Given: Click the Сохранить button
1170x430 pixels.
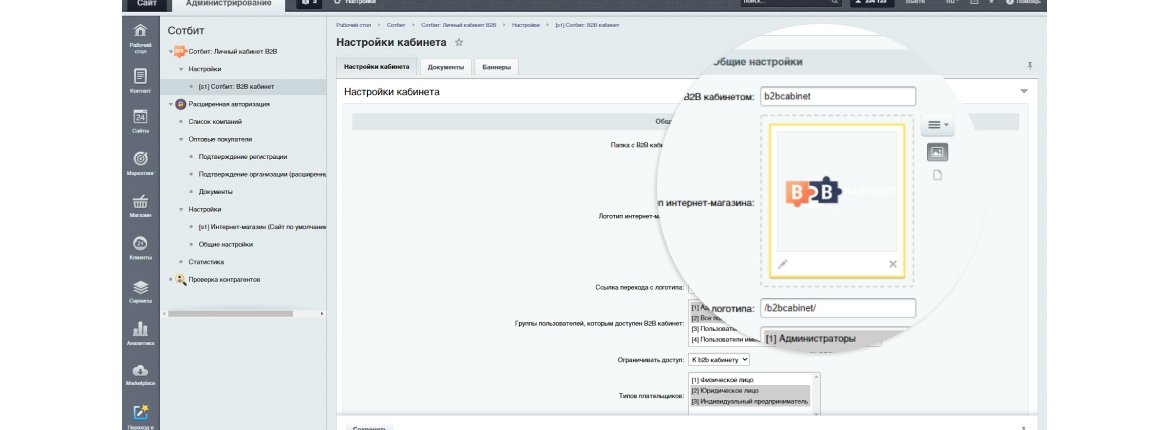Looking at the screenshot, I should [x=369, y=428].
